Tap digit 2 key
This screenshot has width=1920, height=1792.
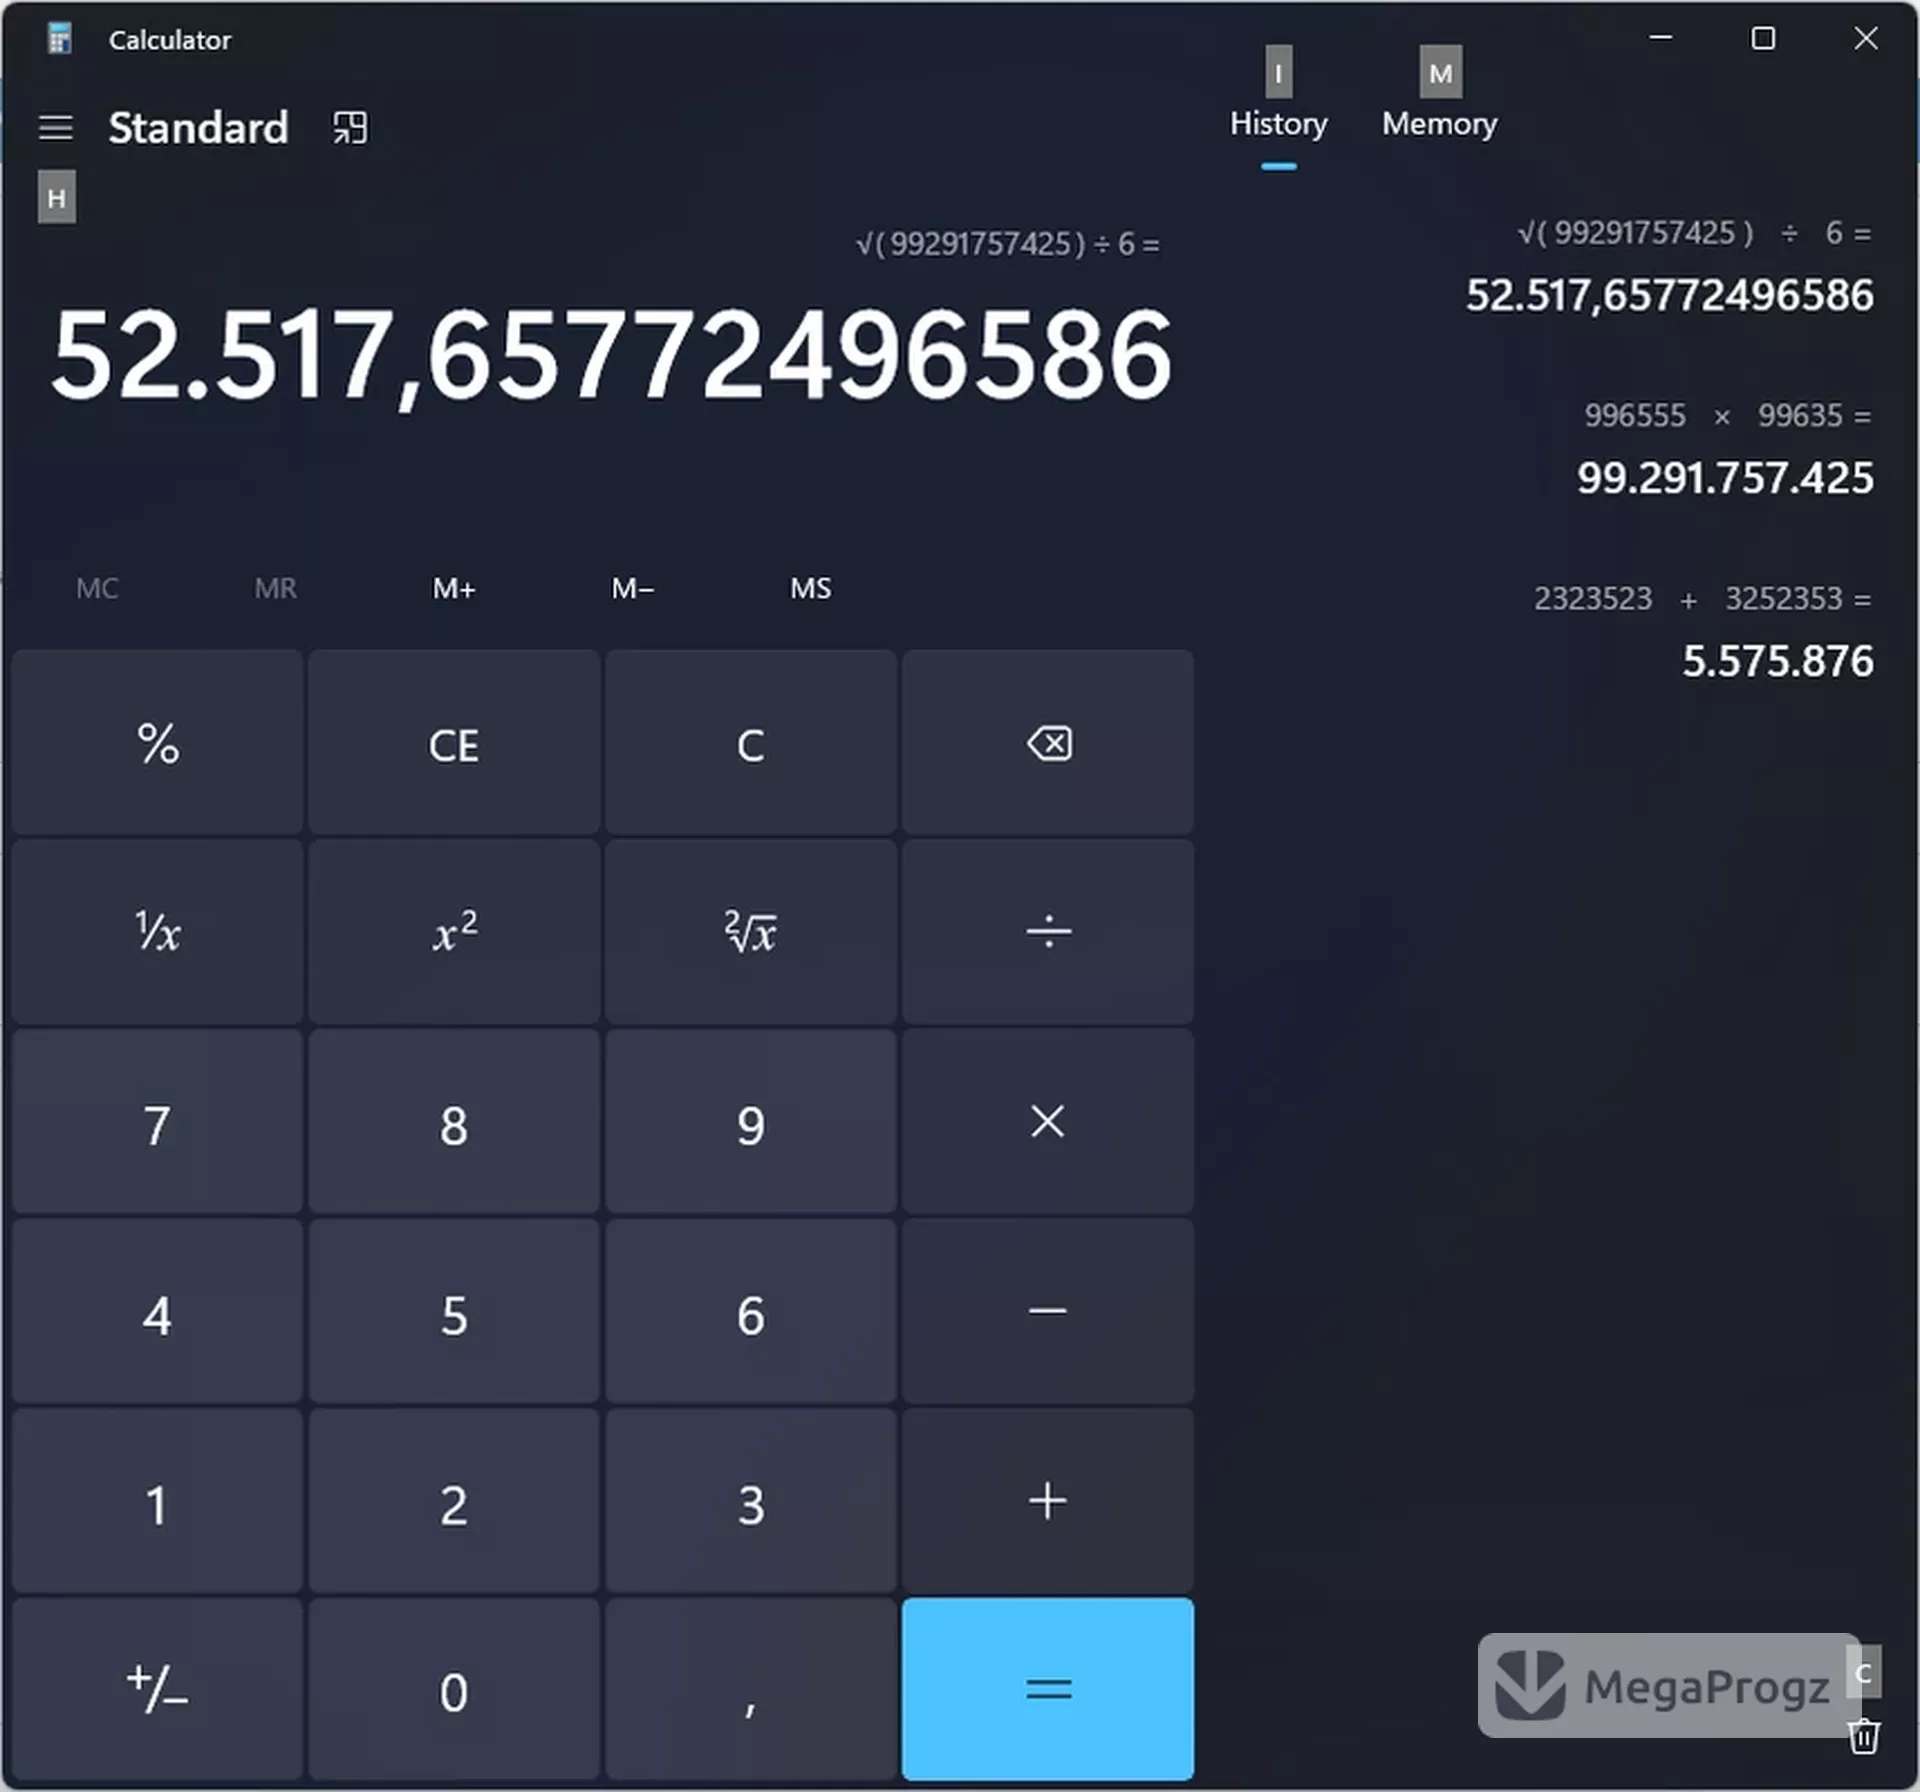click(454, 1501)
